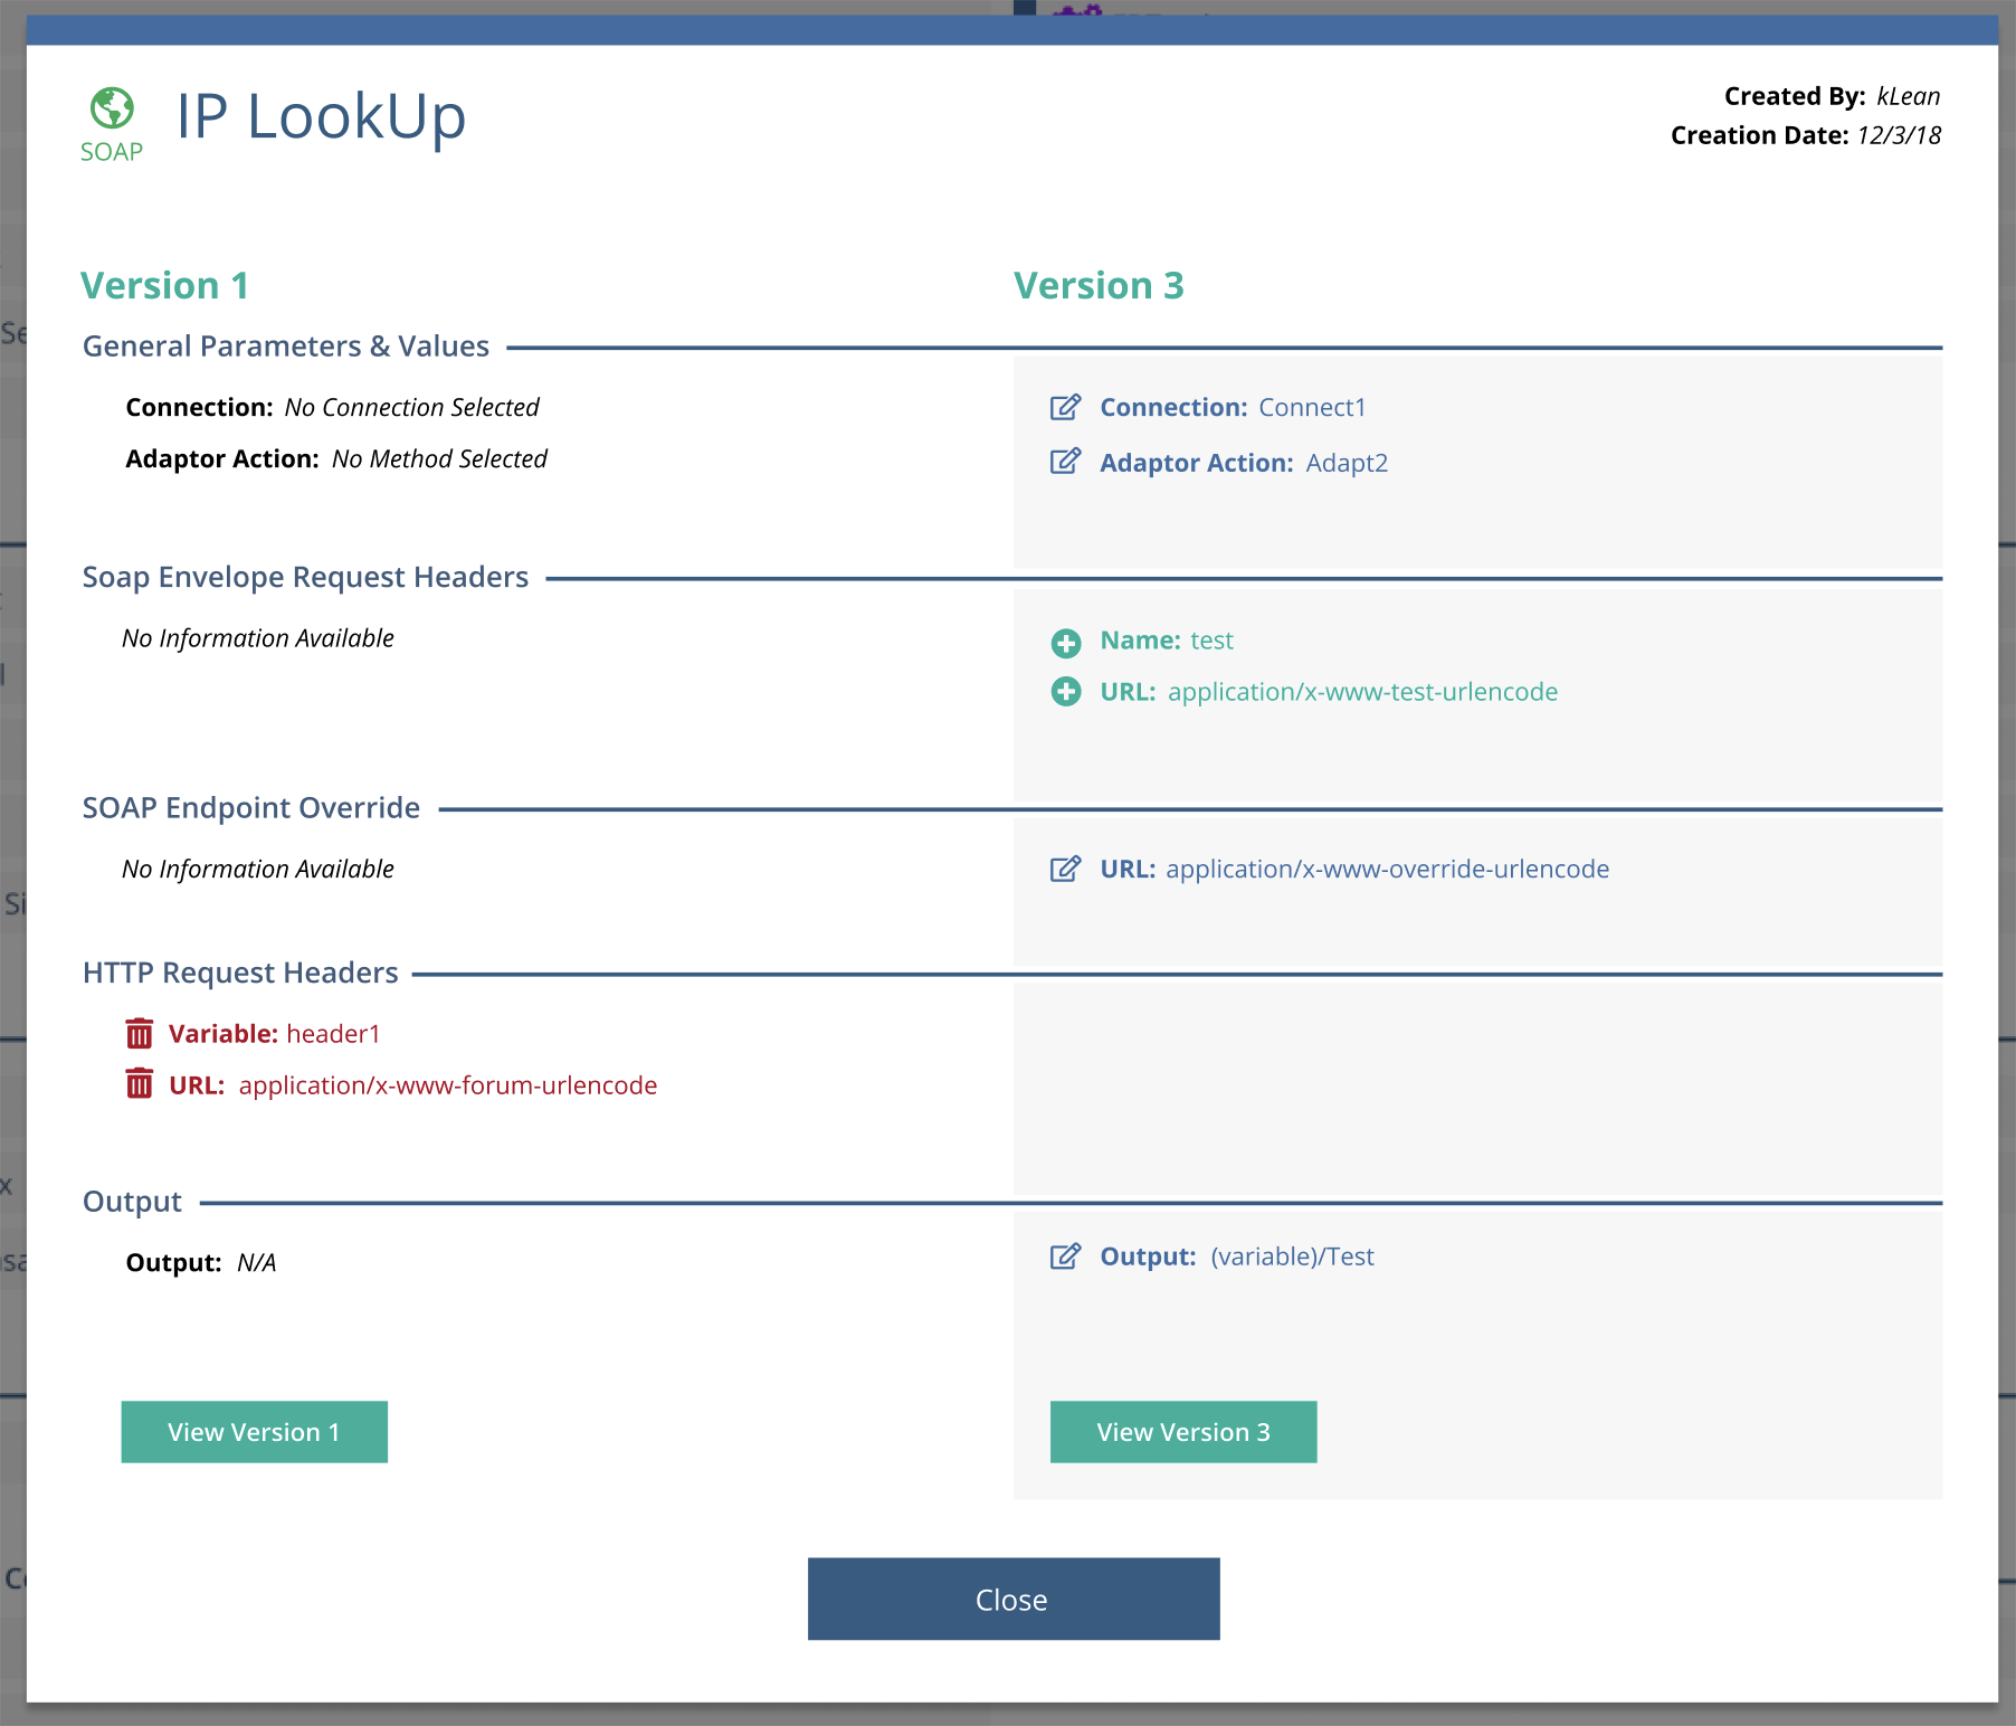The height and width of the screenshot is (1726, 2016).
Task: Click the header1 variable text
Action: coord(333,1034)
